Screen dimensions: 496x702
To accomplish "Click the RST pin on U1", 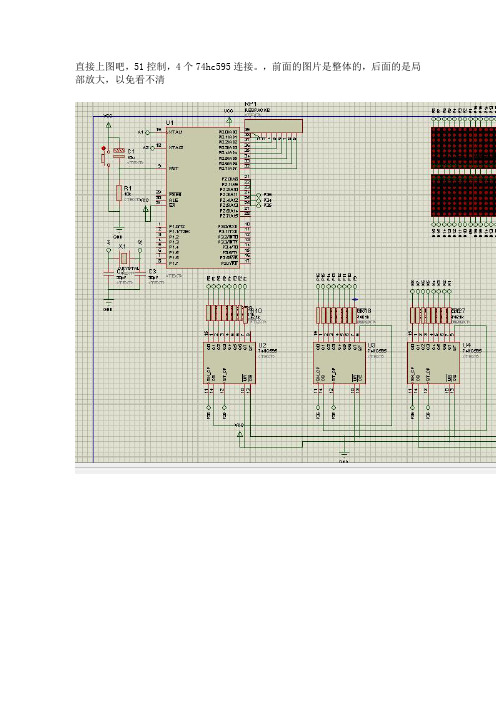I will 174,168.
